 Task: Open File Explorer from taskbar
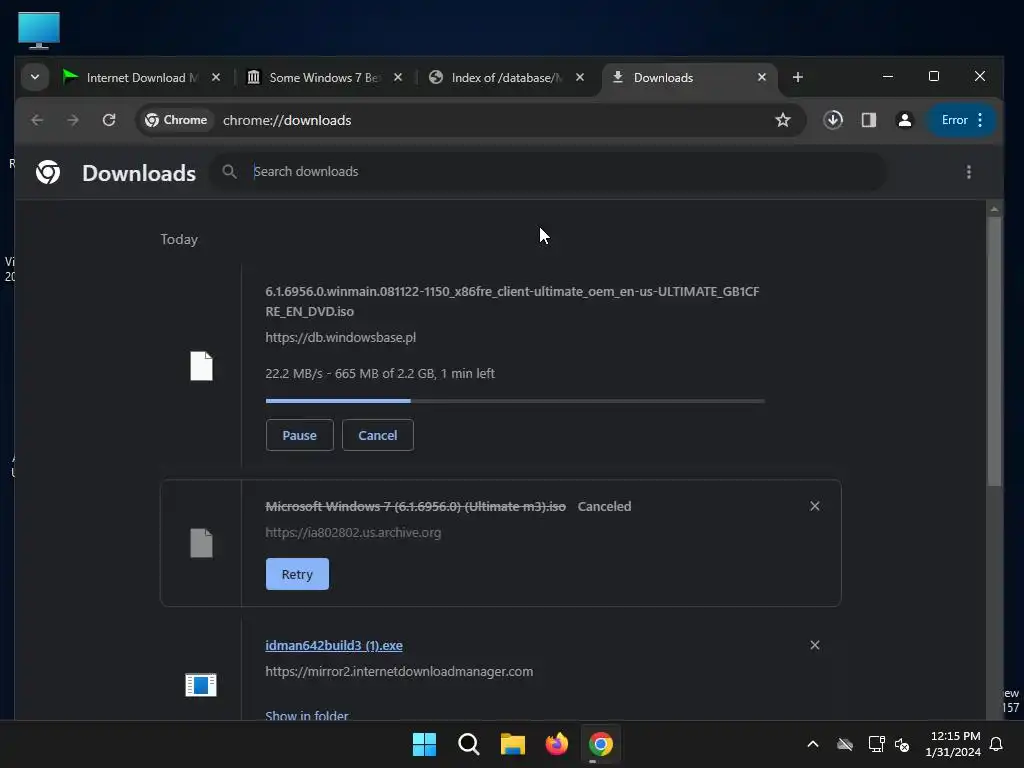click(513, 744)
